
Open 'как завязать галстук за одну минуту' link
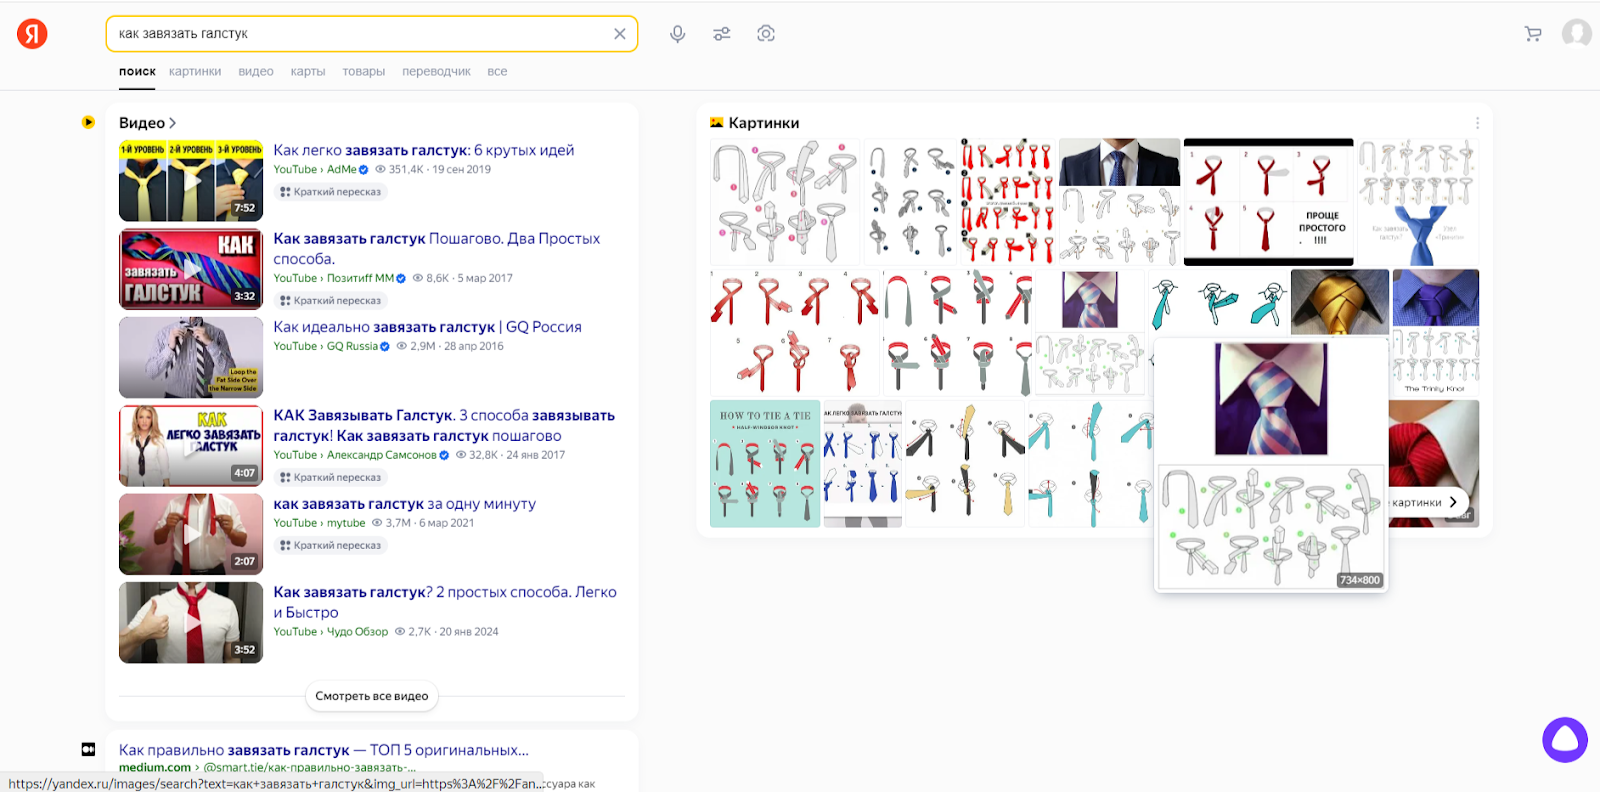(x=405, y=504)
